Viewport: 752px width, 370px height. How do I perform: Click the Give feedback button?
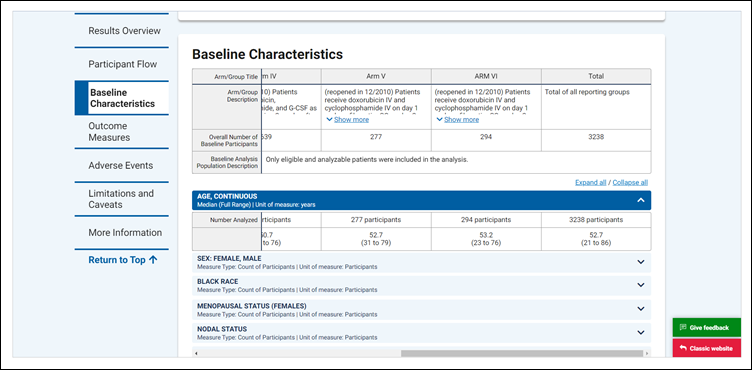706,327
